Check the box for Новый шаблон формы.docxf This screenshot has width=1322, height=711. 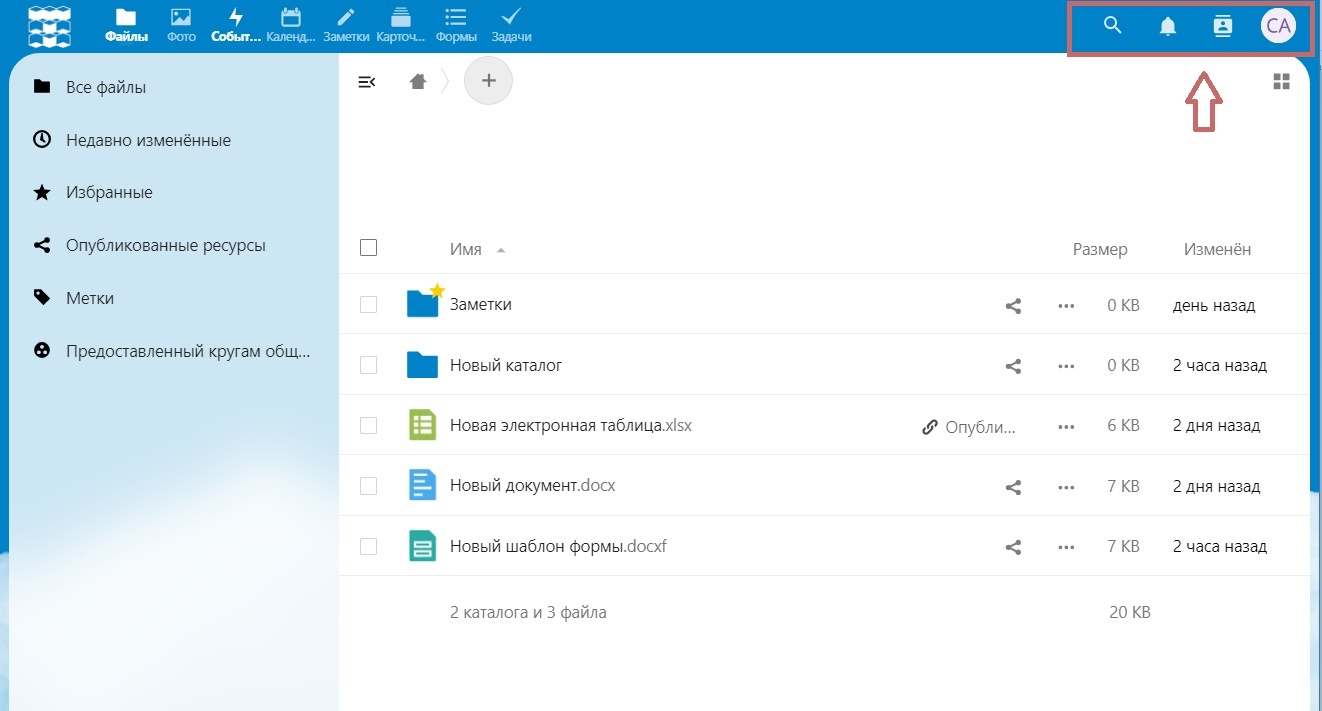pos(368,547)
